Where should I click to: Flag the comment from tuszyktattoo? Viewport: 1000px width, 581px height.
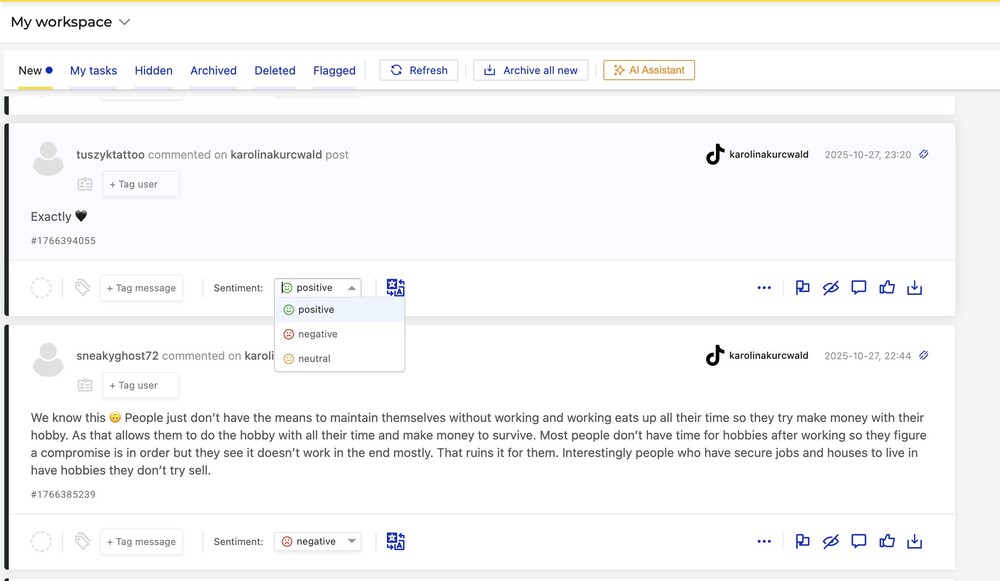point(802,287)
